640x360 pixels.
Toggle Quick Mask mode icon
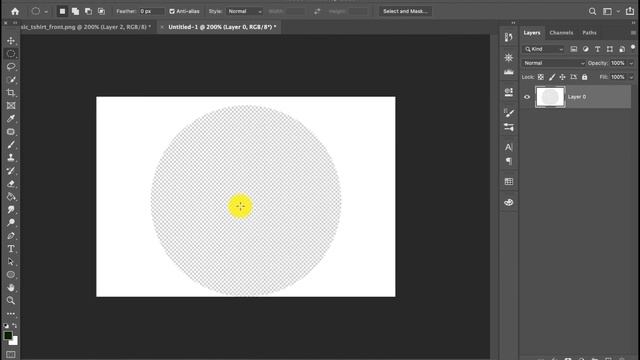(11, 355)
